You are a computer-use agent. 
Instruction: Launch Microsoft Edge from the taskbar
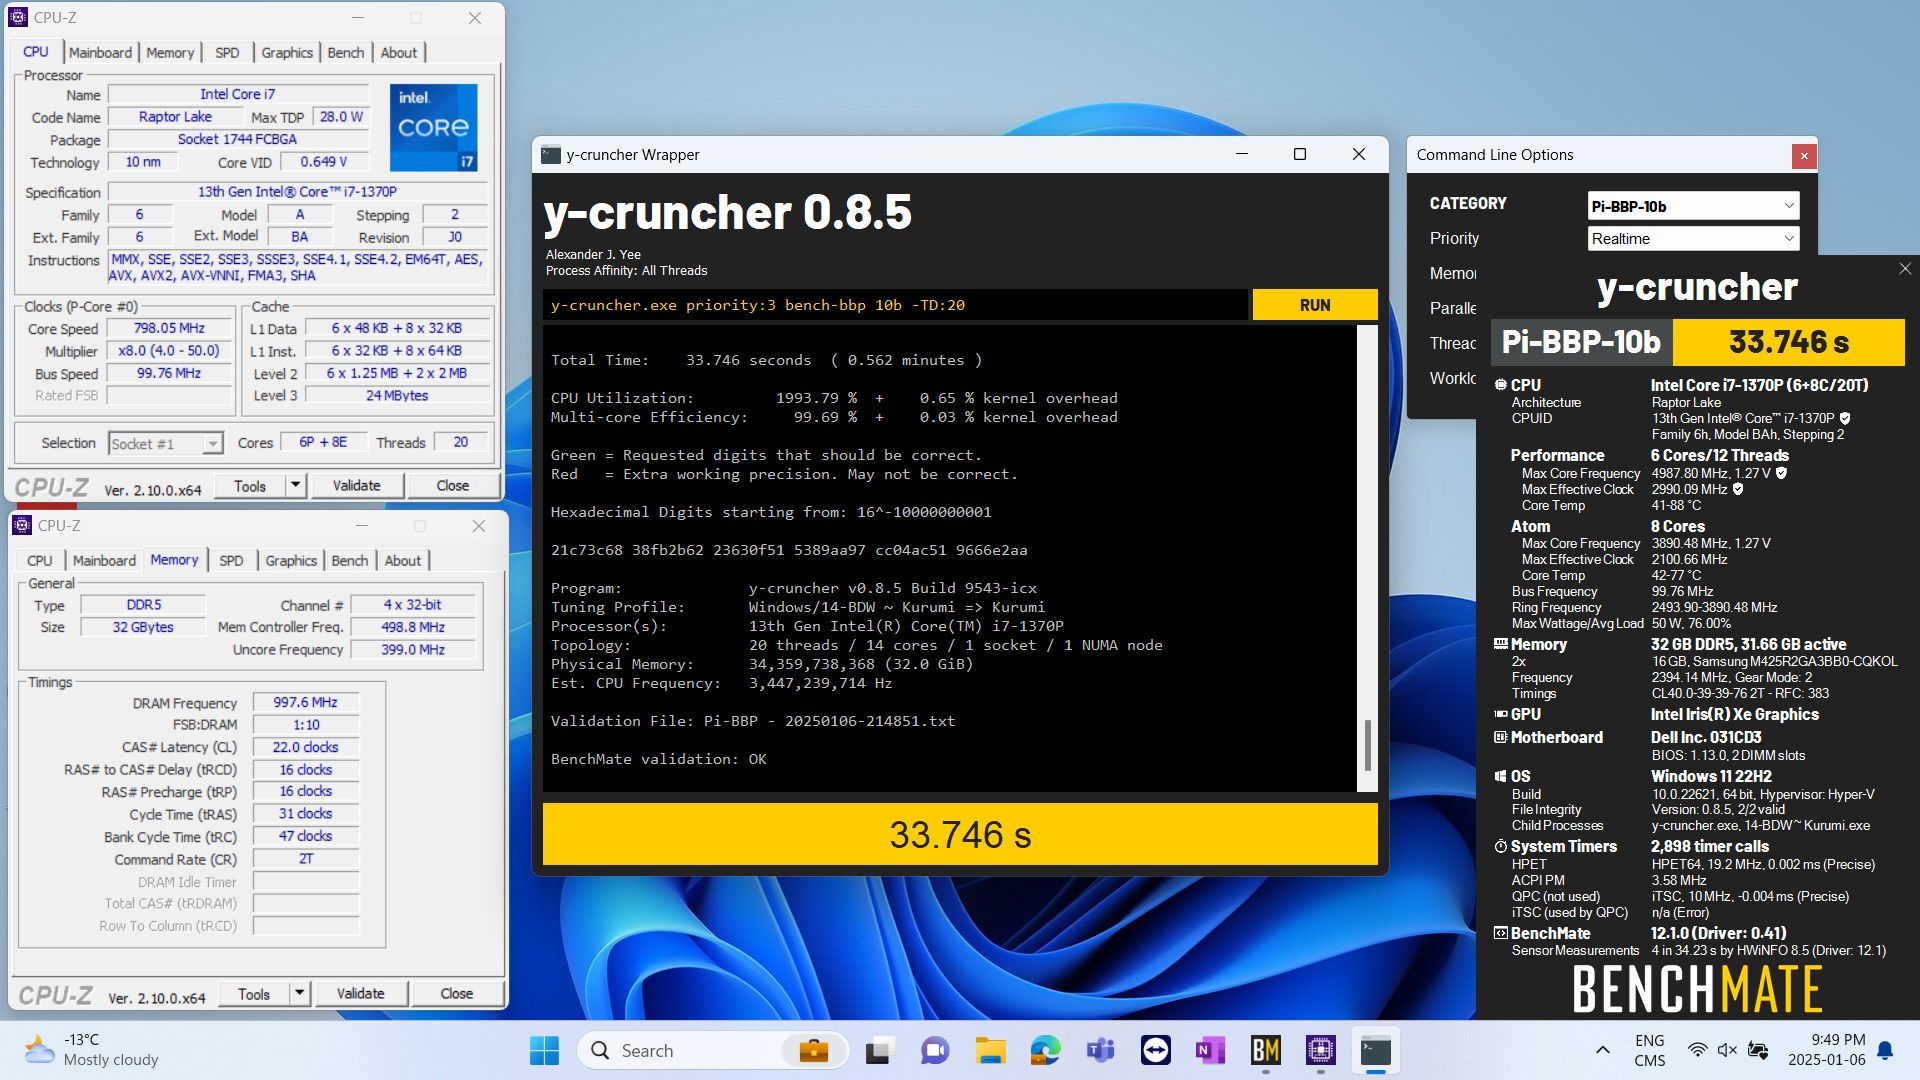tap(1045, 1050)
